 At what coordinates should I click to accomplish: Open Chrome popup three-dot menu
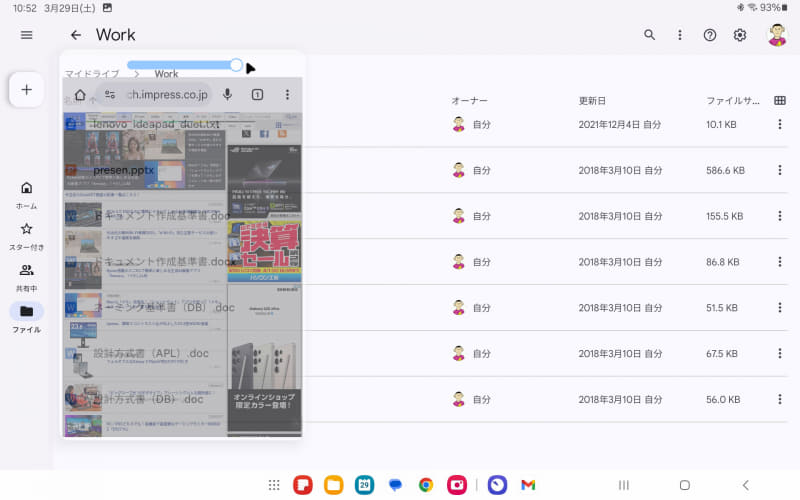[287, 95]
